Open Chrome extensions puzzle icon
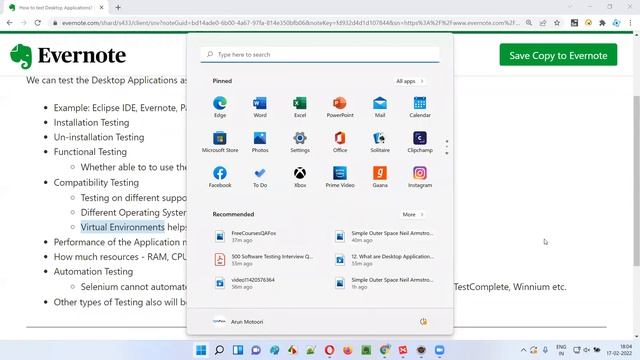640x360 pixels. click(602, 23)
